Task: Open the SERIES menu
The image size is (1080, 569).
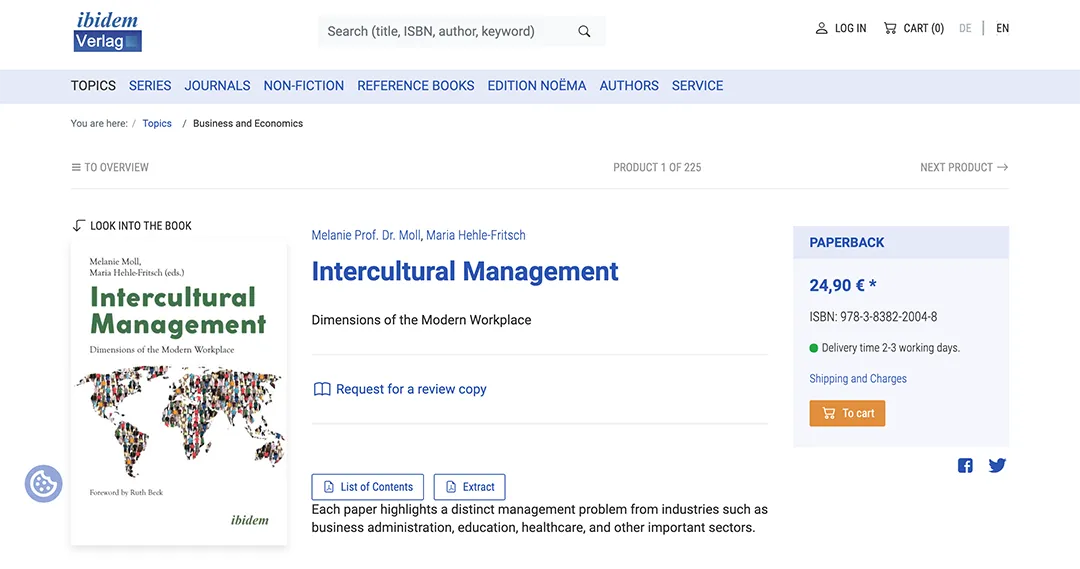Action: pyautogui.click(x=149, y=85)
